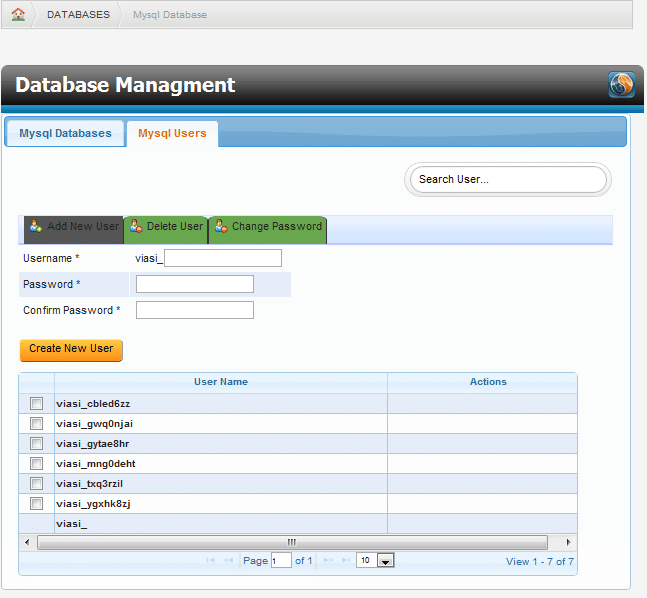Click the home icon in breadcrumb

[x=18, y=15]
